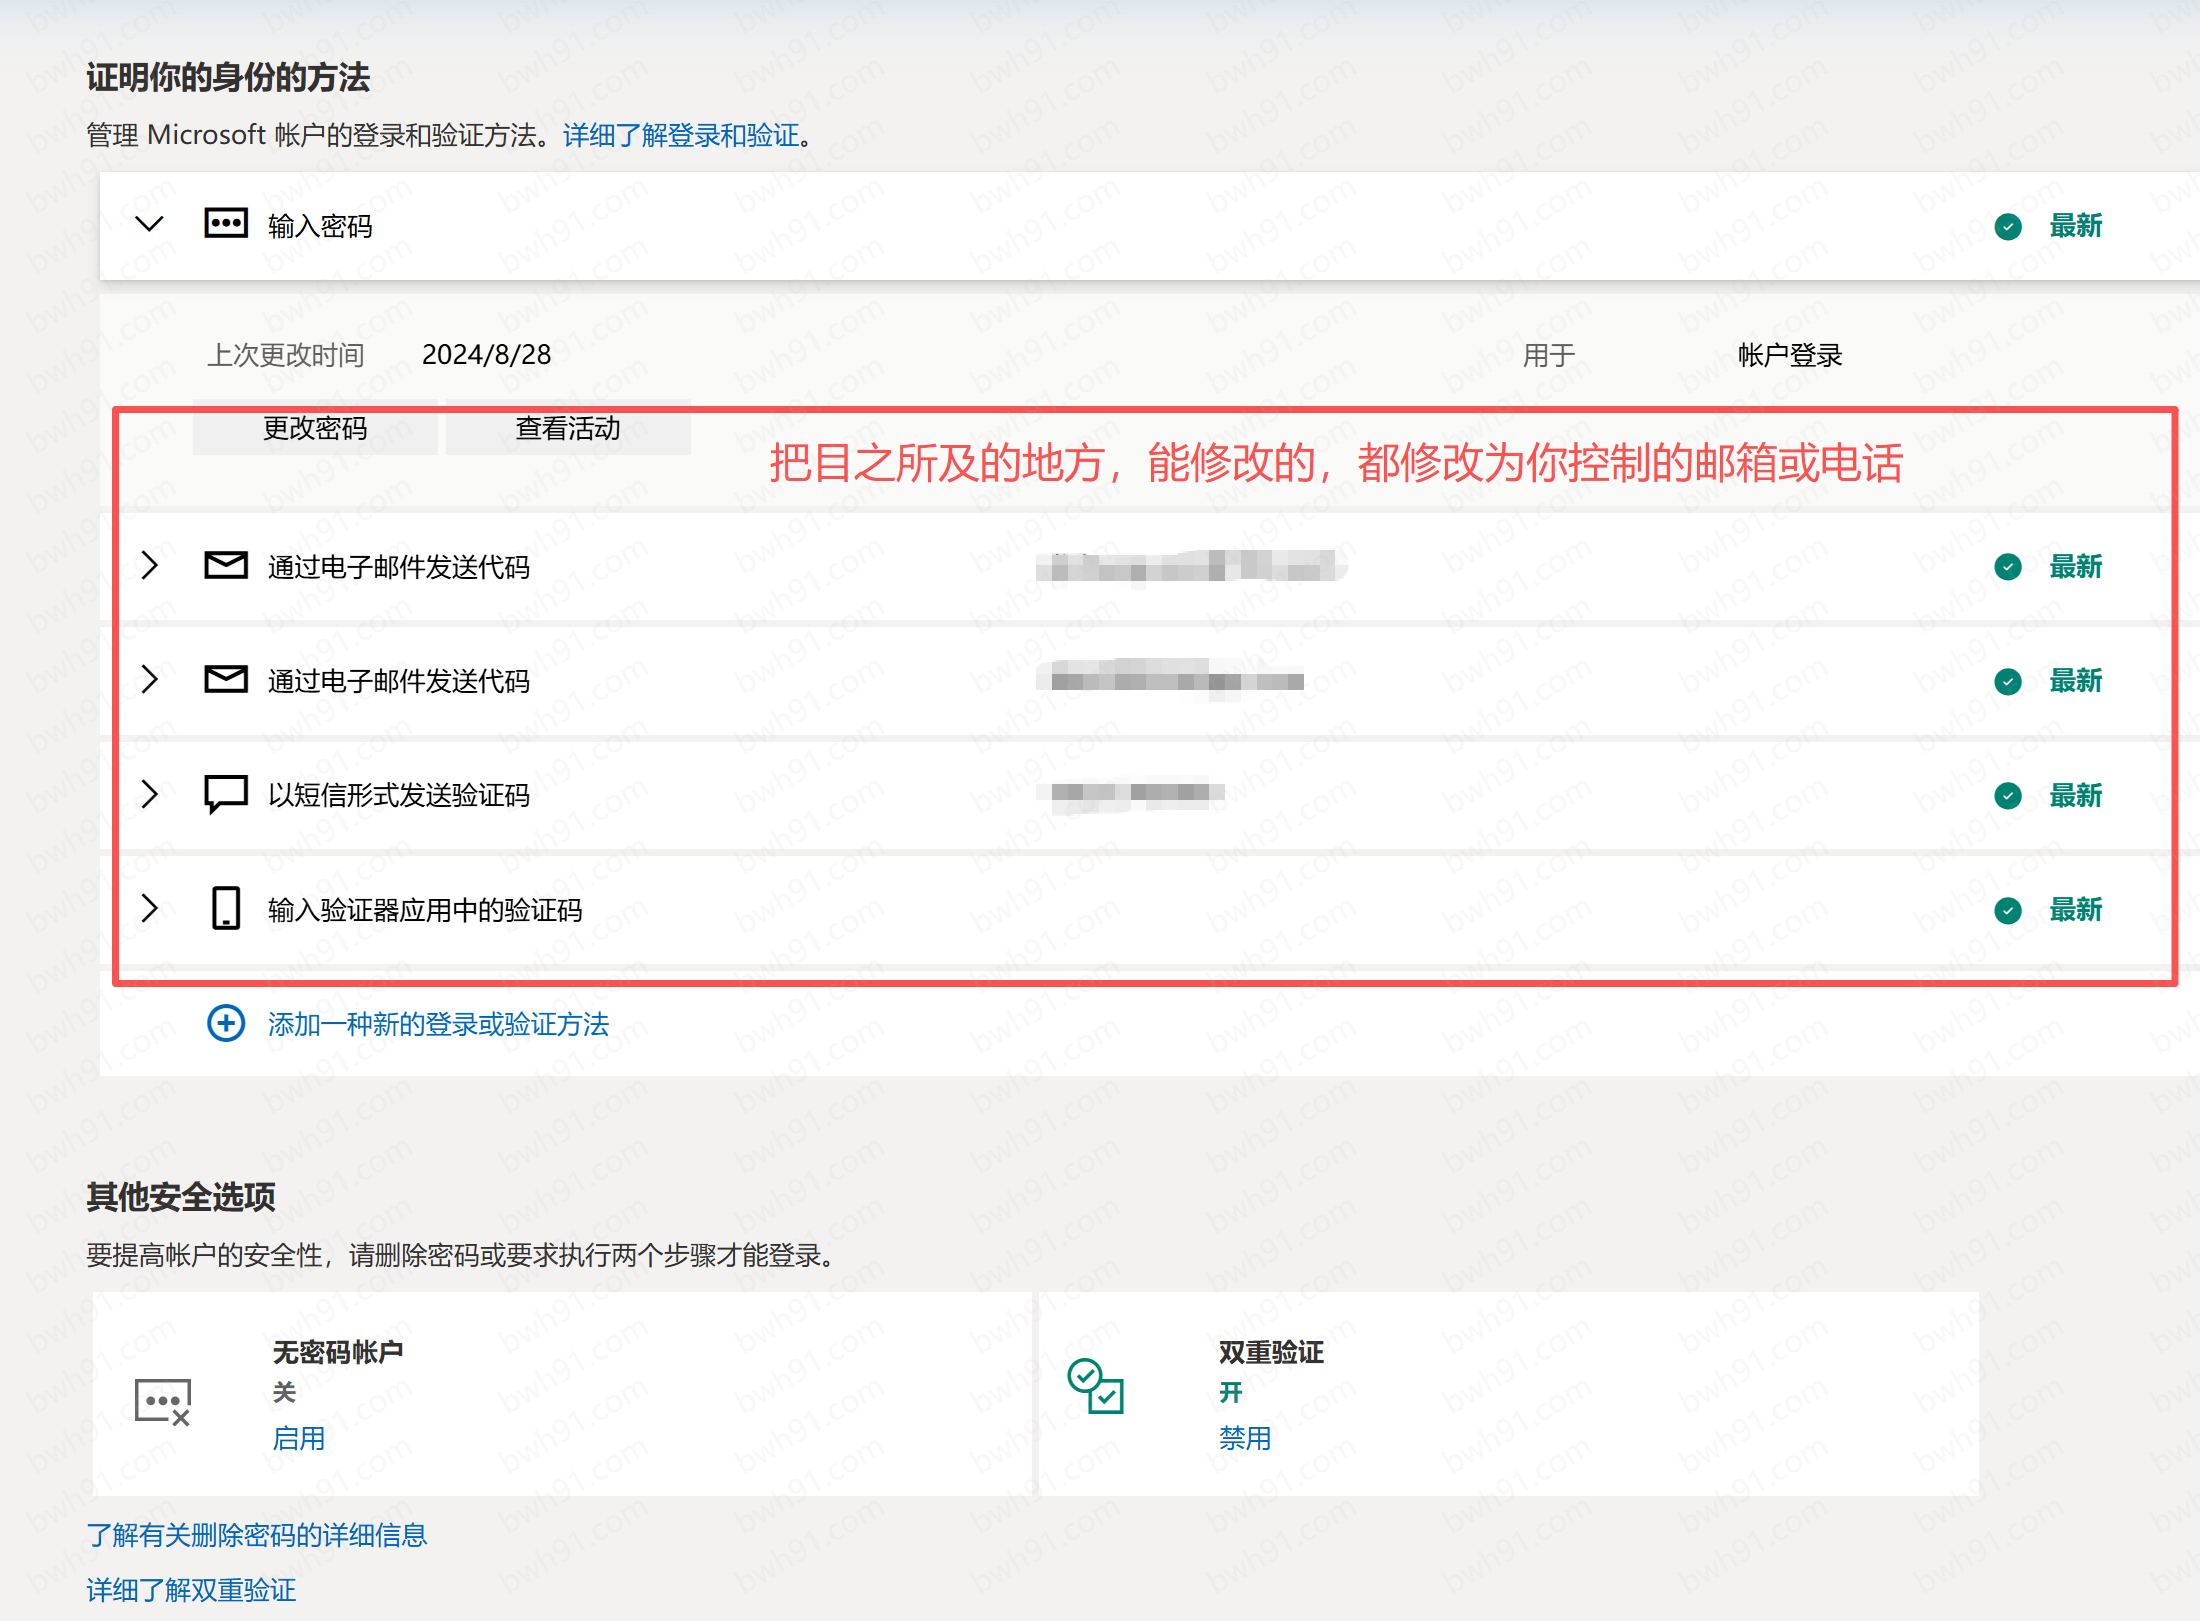Collapse the 输入密码 section chevron
This screenshot has width=2200, height=1621.
point(149,224)
